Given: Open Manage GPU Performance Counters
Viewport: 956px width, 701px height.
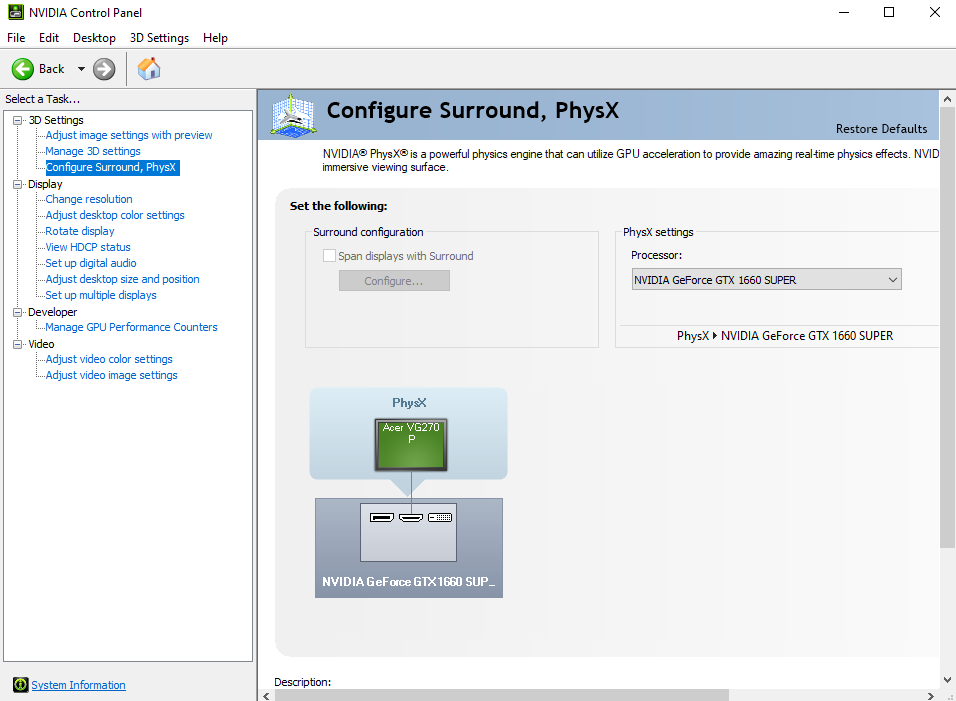Looking at the screenshot, I should click(131, 327).
